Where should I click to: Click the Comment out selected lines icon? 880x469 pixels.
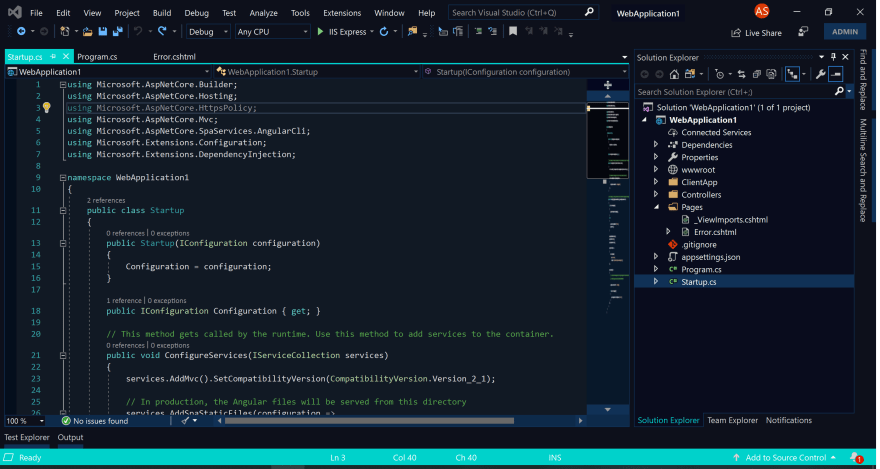[479, 32]
